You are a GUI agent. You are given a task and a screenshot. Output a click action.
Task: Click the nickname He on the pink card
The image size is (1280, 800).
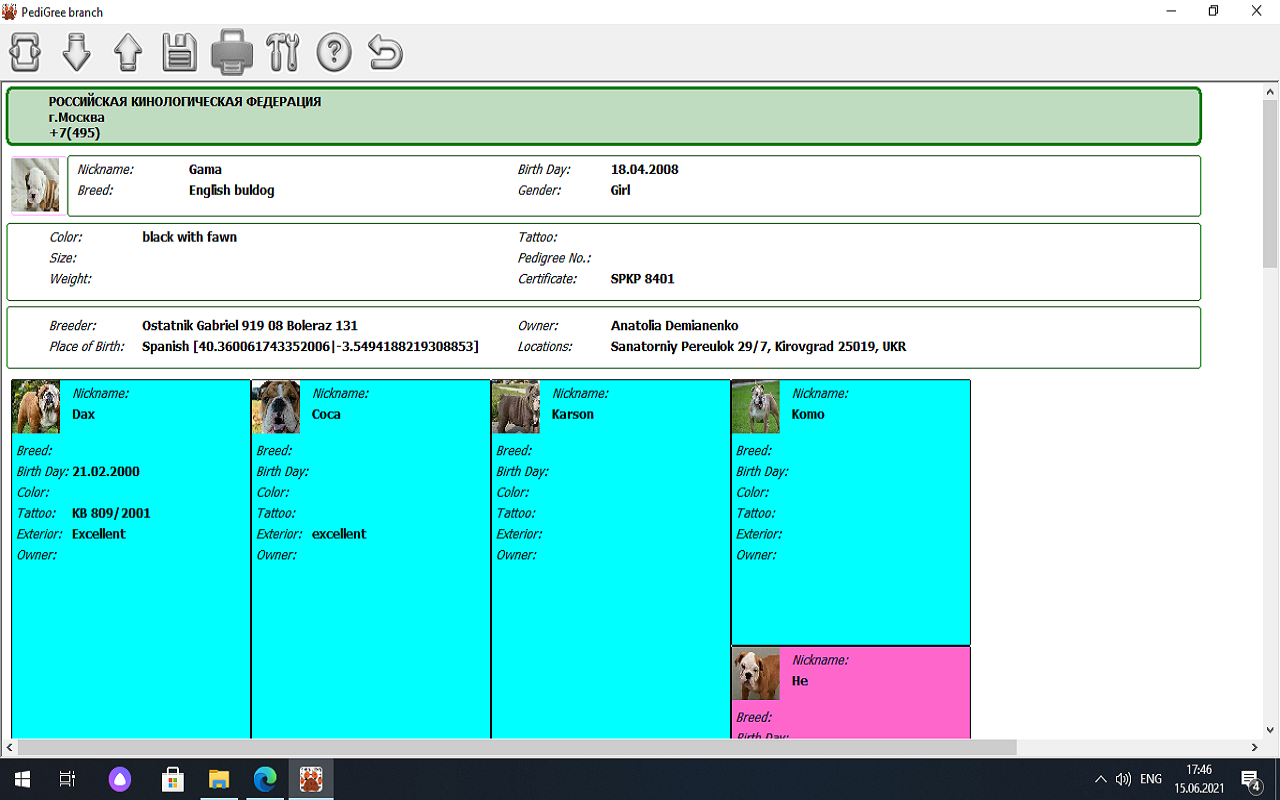[x=800, y=681]
